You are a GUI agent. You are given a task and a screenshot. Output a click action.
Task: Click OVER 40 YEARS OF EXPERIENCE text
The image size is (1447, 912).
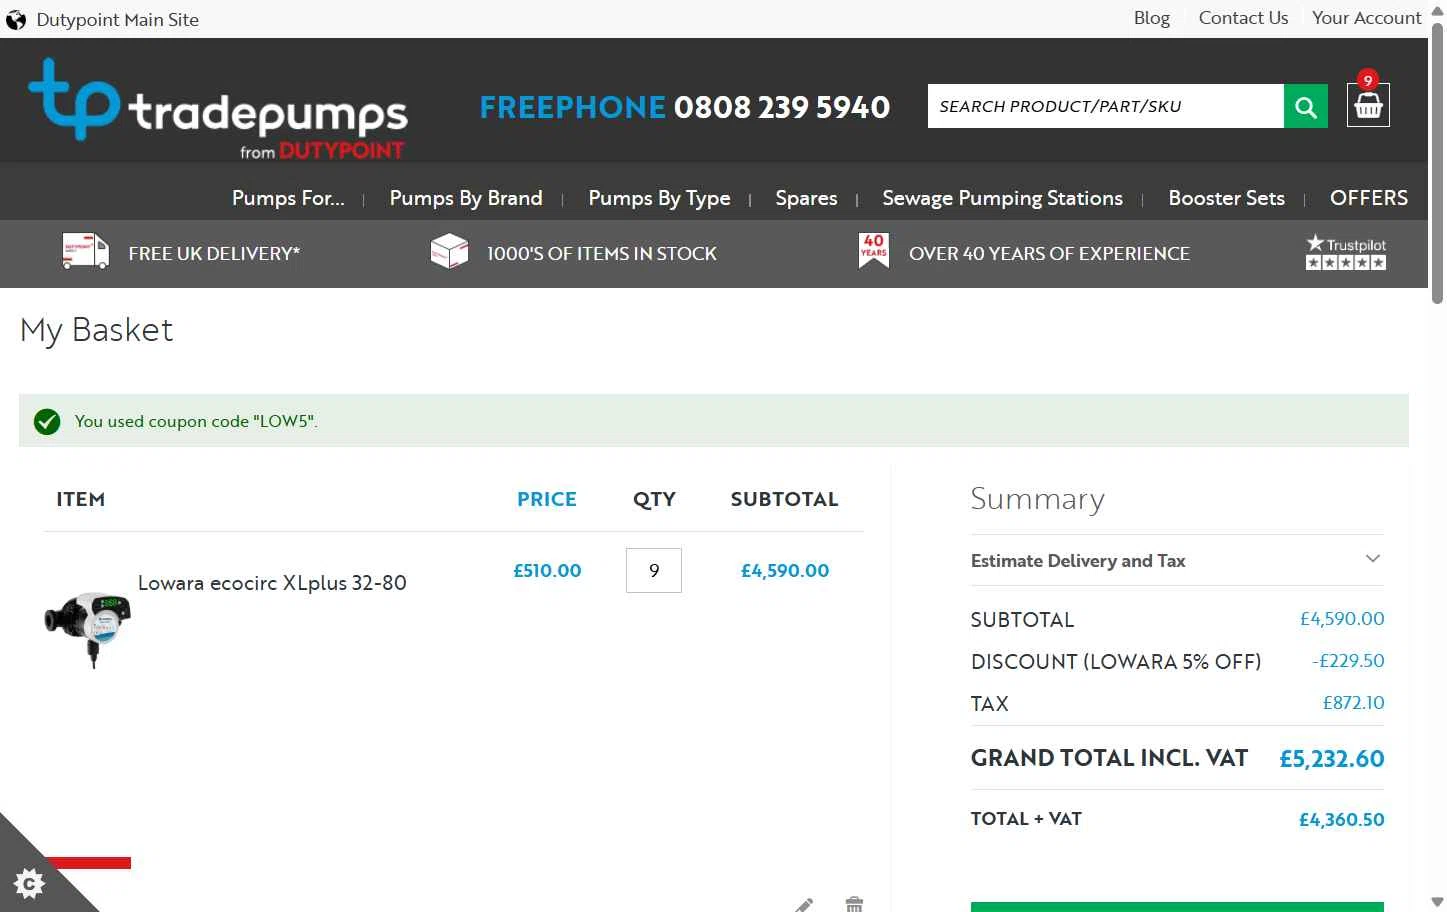coord(1049,254)
